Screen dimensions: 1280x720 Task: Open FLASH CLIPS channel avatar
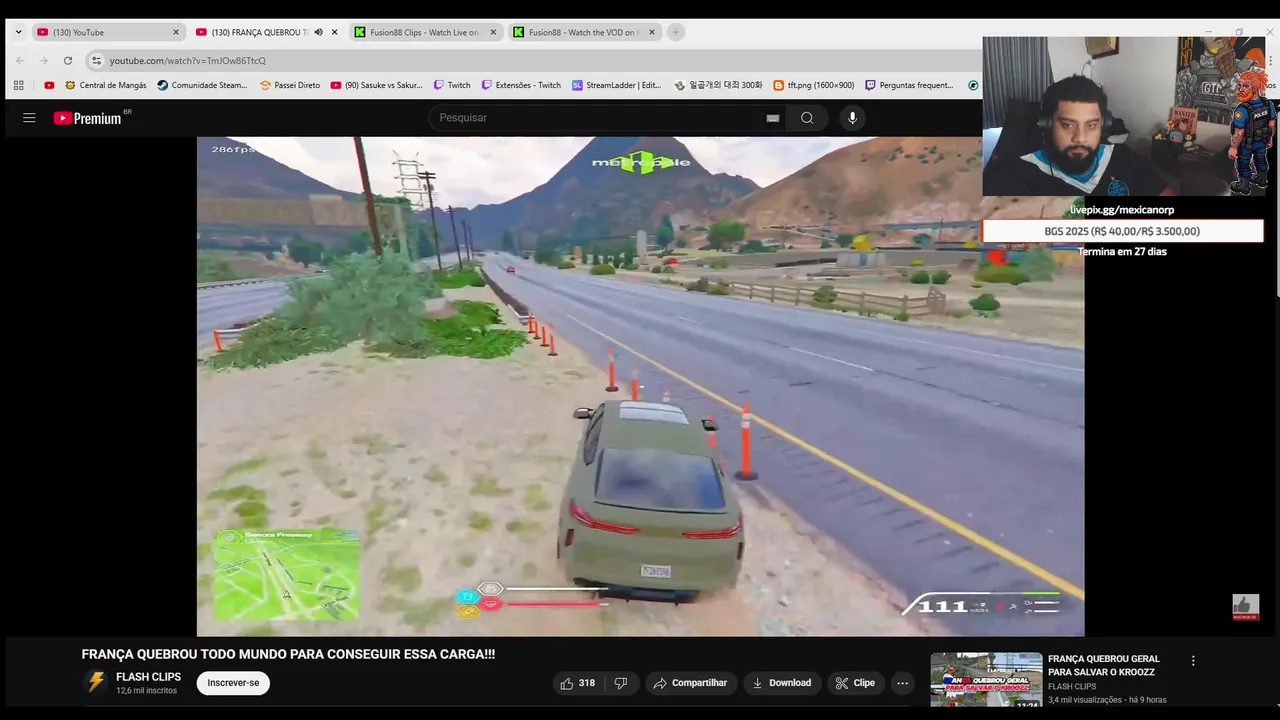(x=96, y=682)
